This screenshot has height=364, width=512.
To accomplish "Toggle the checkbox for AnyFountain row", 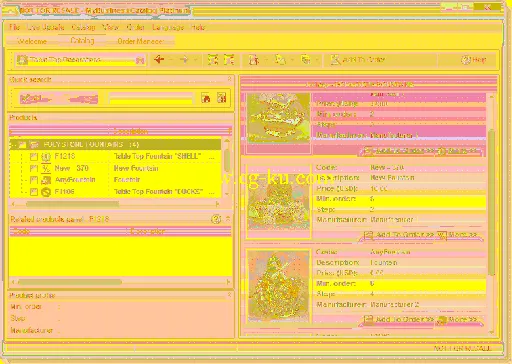I will point(34,180).
